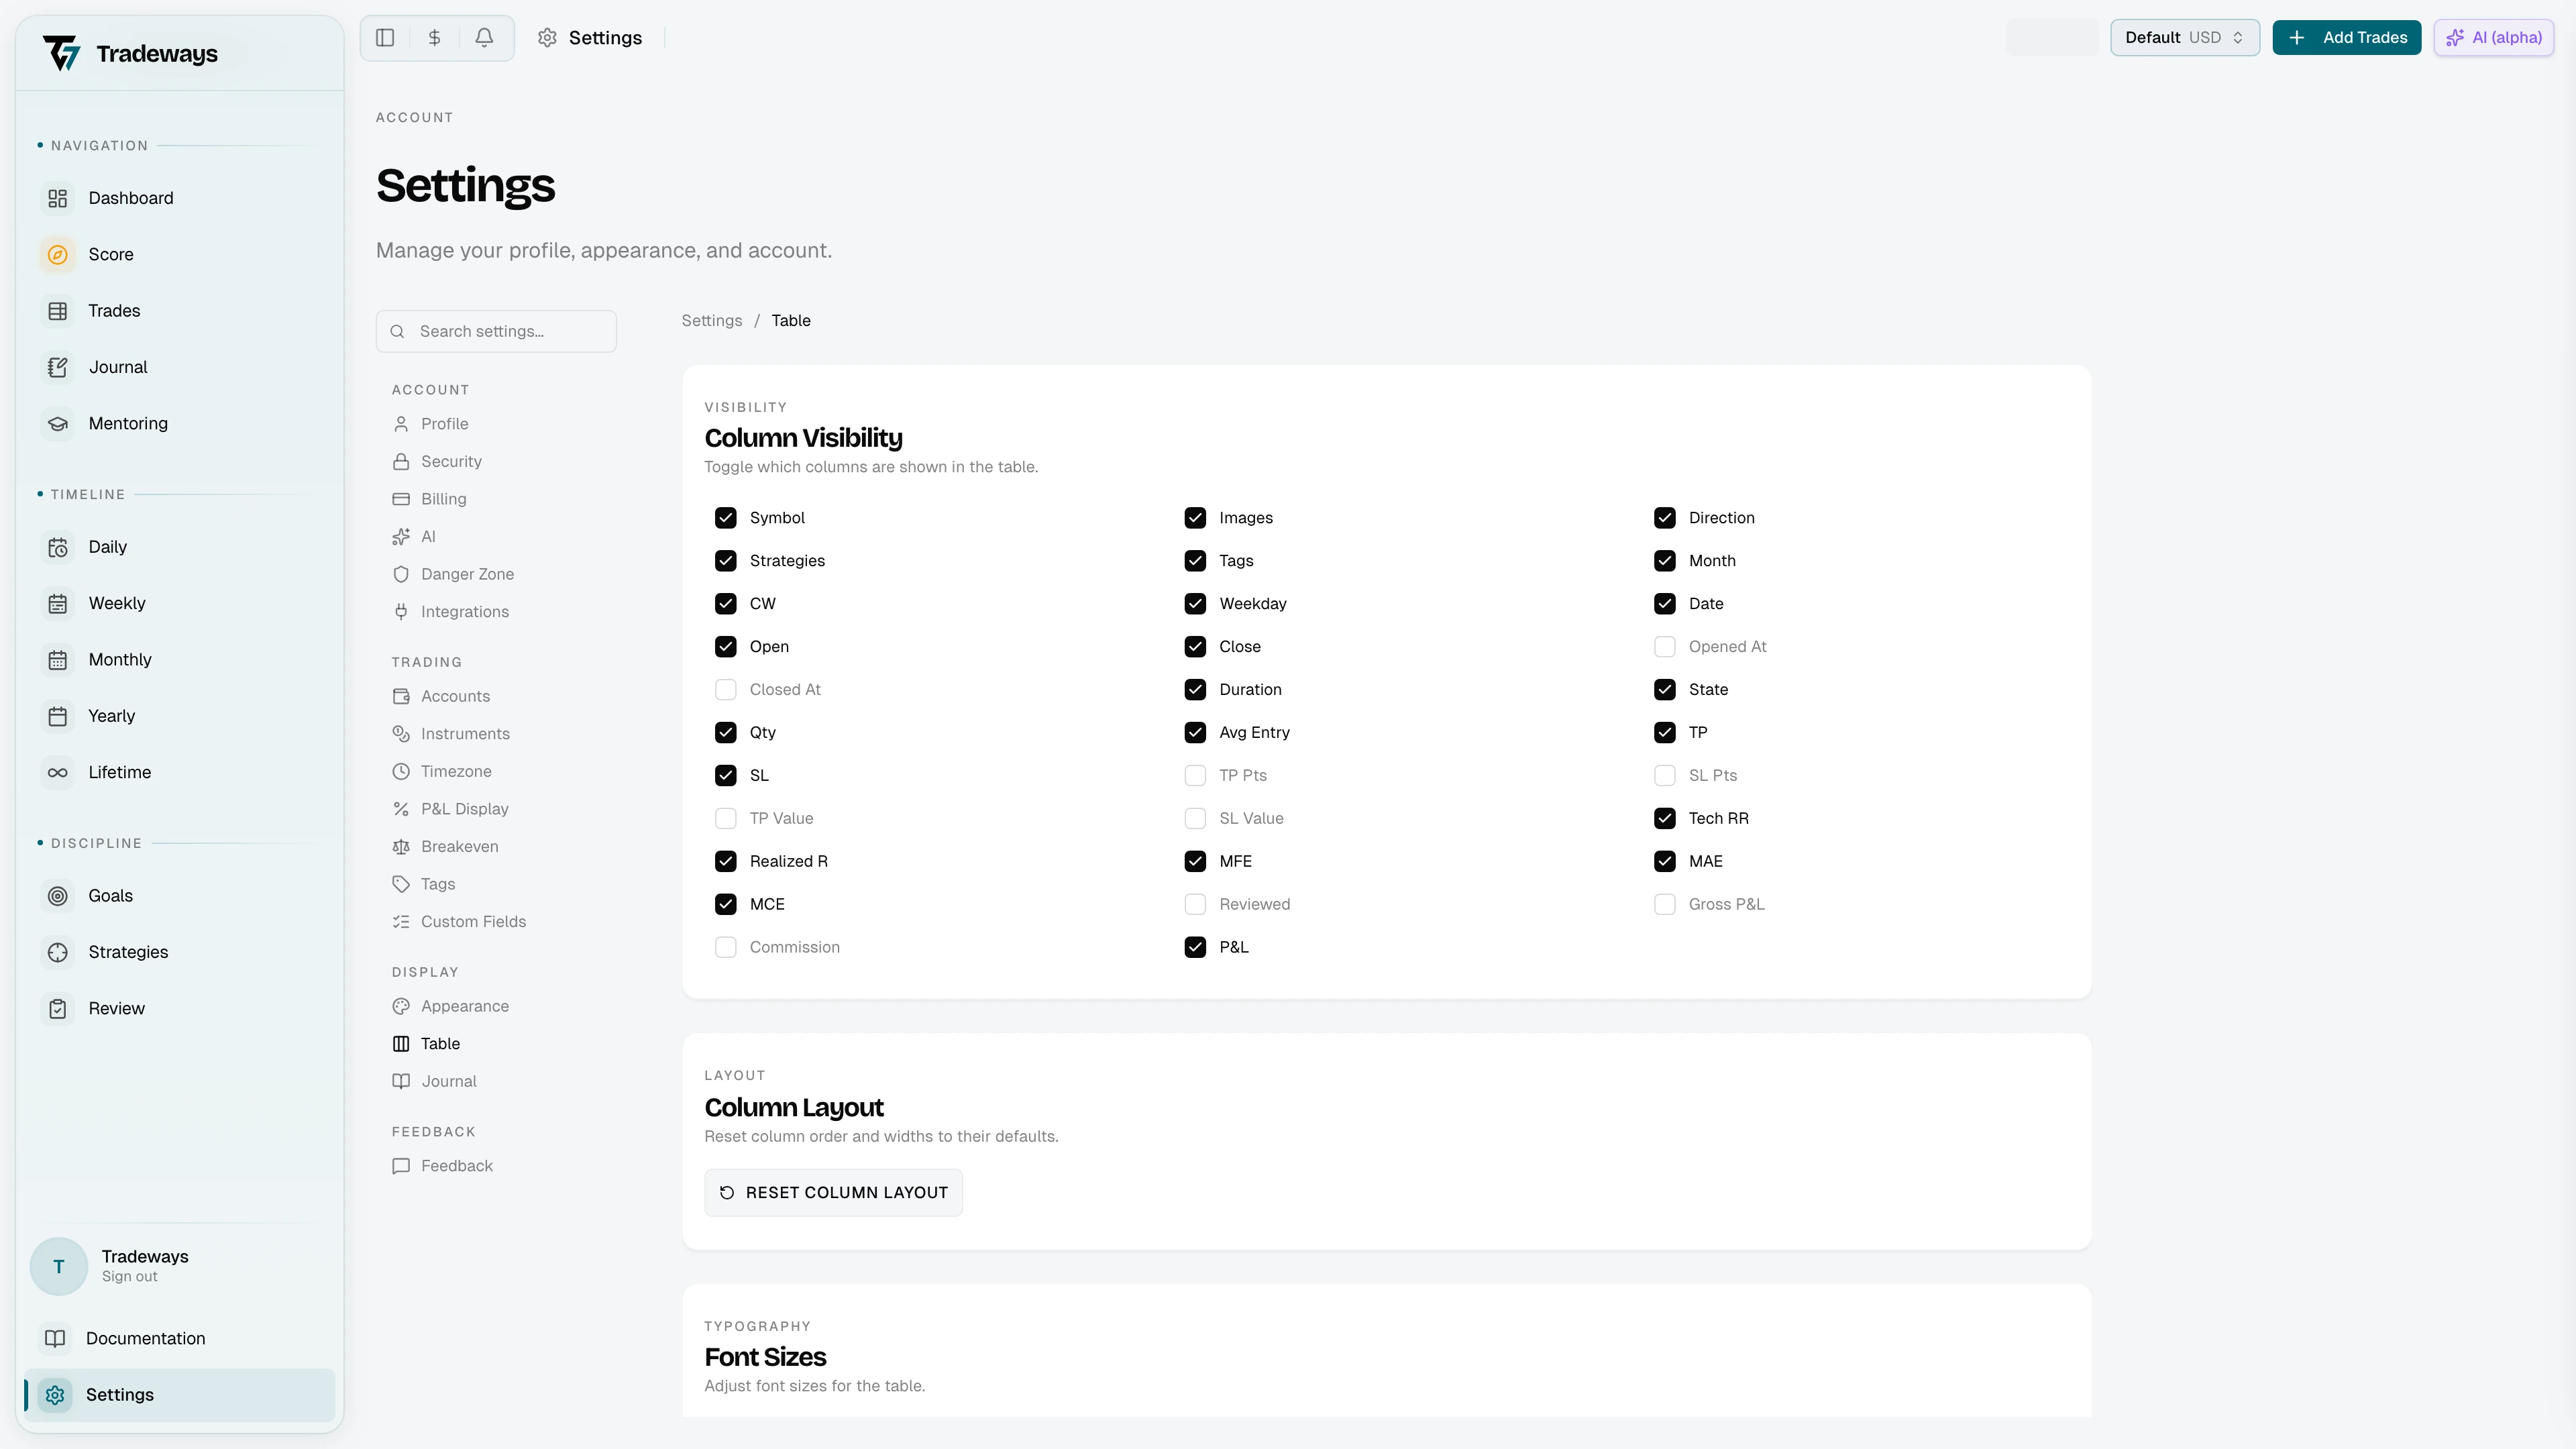Click the Danger Zone shield icon
The height and width of the screenshot is (1449, 2576).
click(x=401, y=574)
